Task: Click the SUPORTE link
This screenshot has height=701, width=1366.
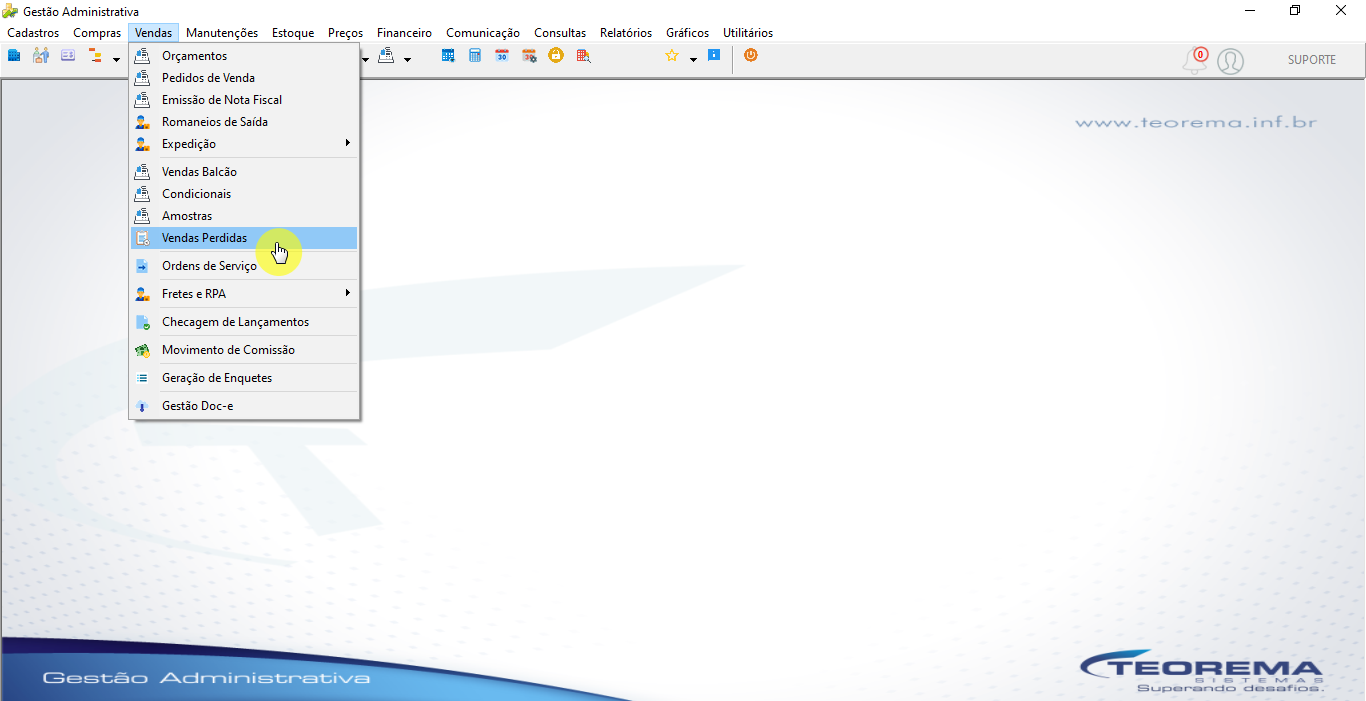Action: [x=1311, y=60]
